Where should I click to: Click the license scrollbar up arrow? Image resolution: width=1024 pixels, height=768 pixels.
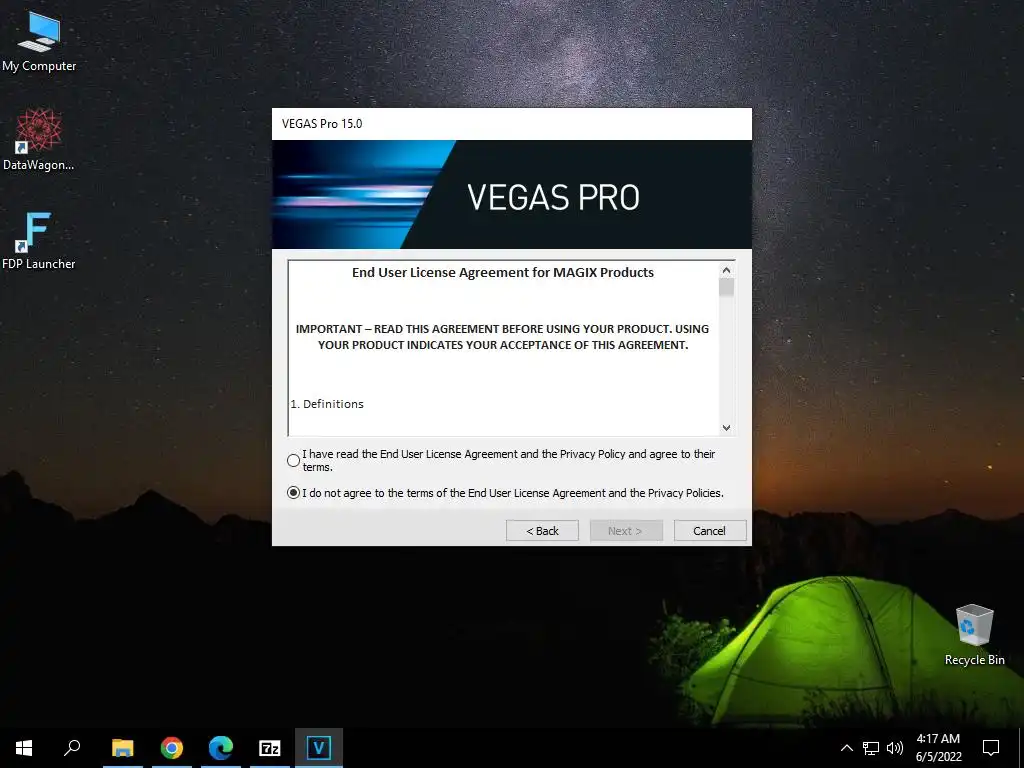point(726,270)
